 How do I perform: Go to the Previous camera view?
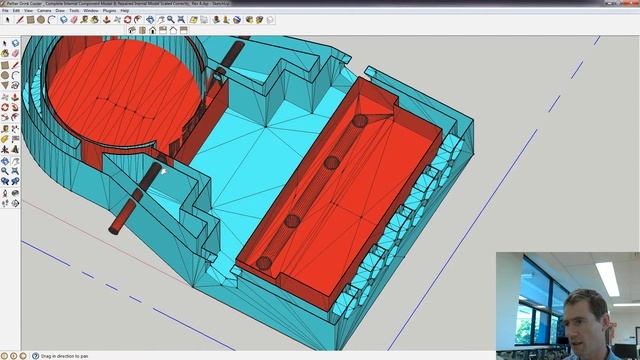pos(5,181)
